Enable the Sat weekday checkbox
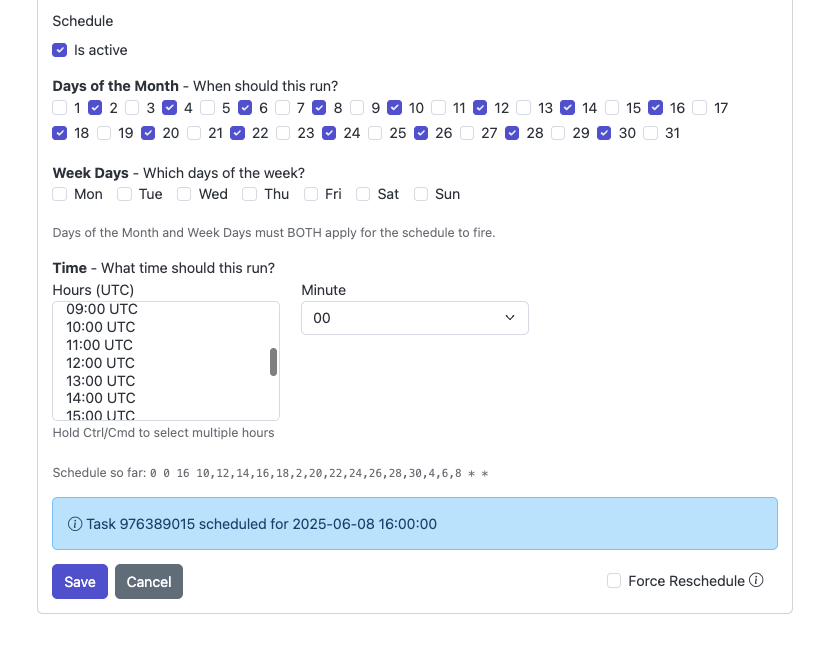 click(363, 194)
